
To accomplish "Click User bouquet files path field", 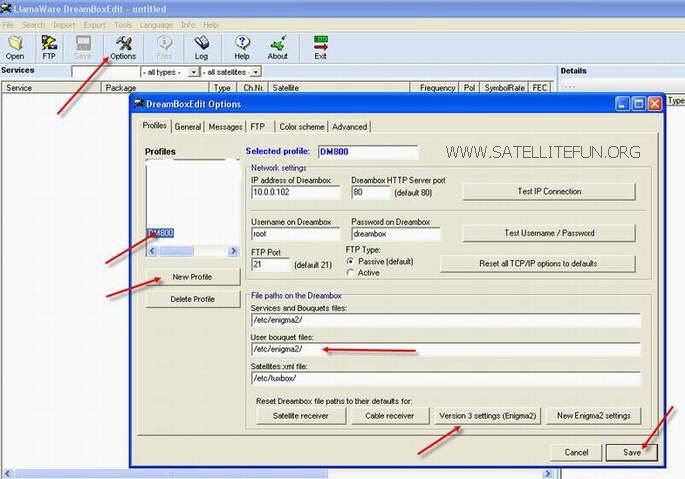I will pos(446,349).
